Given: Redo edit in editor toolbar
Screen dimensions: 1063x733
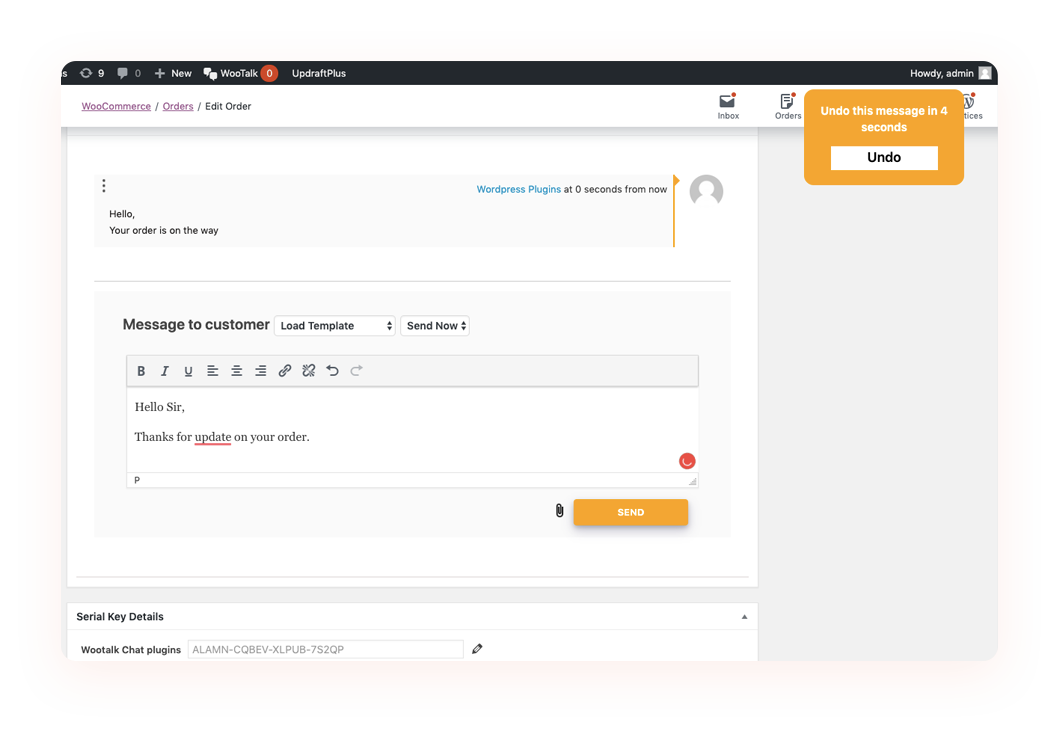Looking at the screenshot, I should (357, 371).
